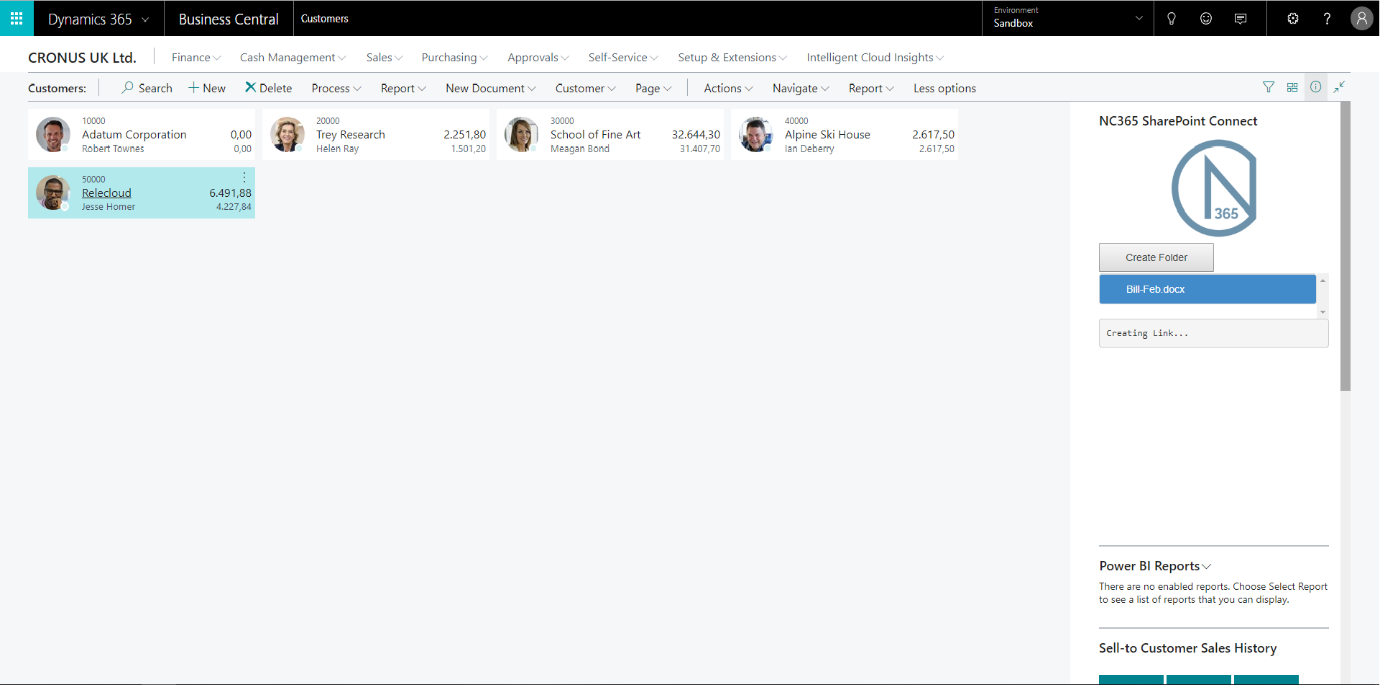Viewport: 1380px width, 685px height.
Task: Click the lightbulb ideas icon
Action: point(1171,18)
